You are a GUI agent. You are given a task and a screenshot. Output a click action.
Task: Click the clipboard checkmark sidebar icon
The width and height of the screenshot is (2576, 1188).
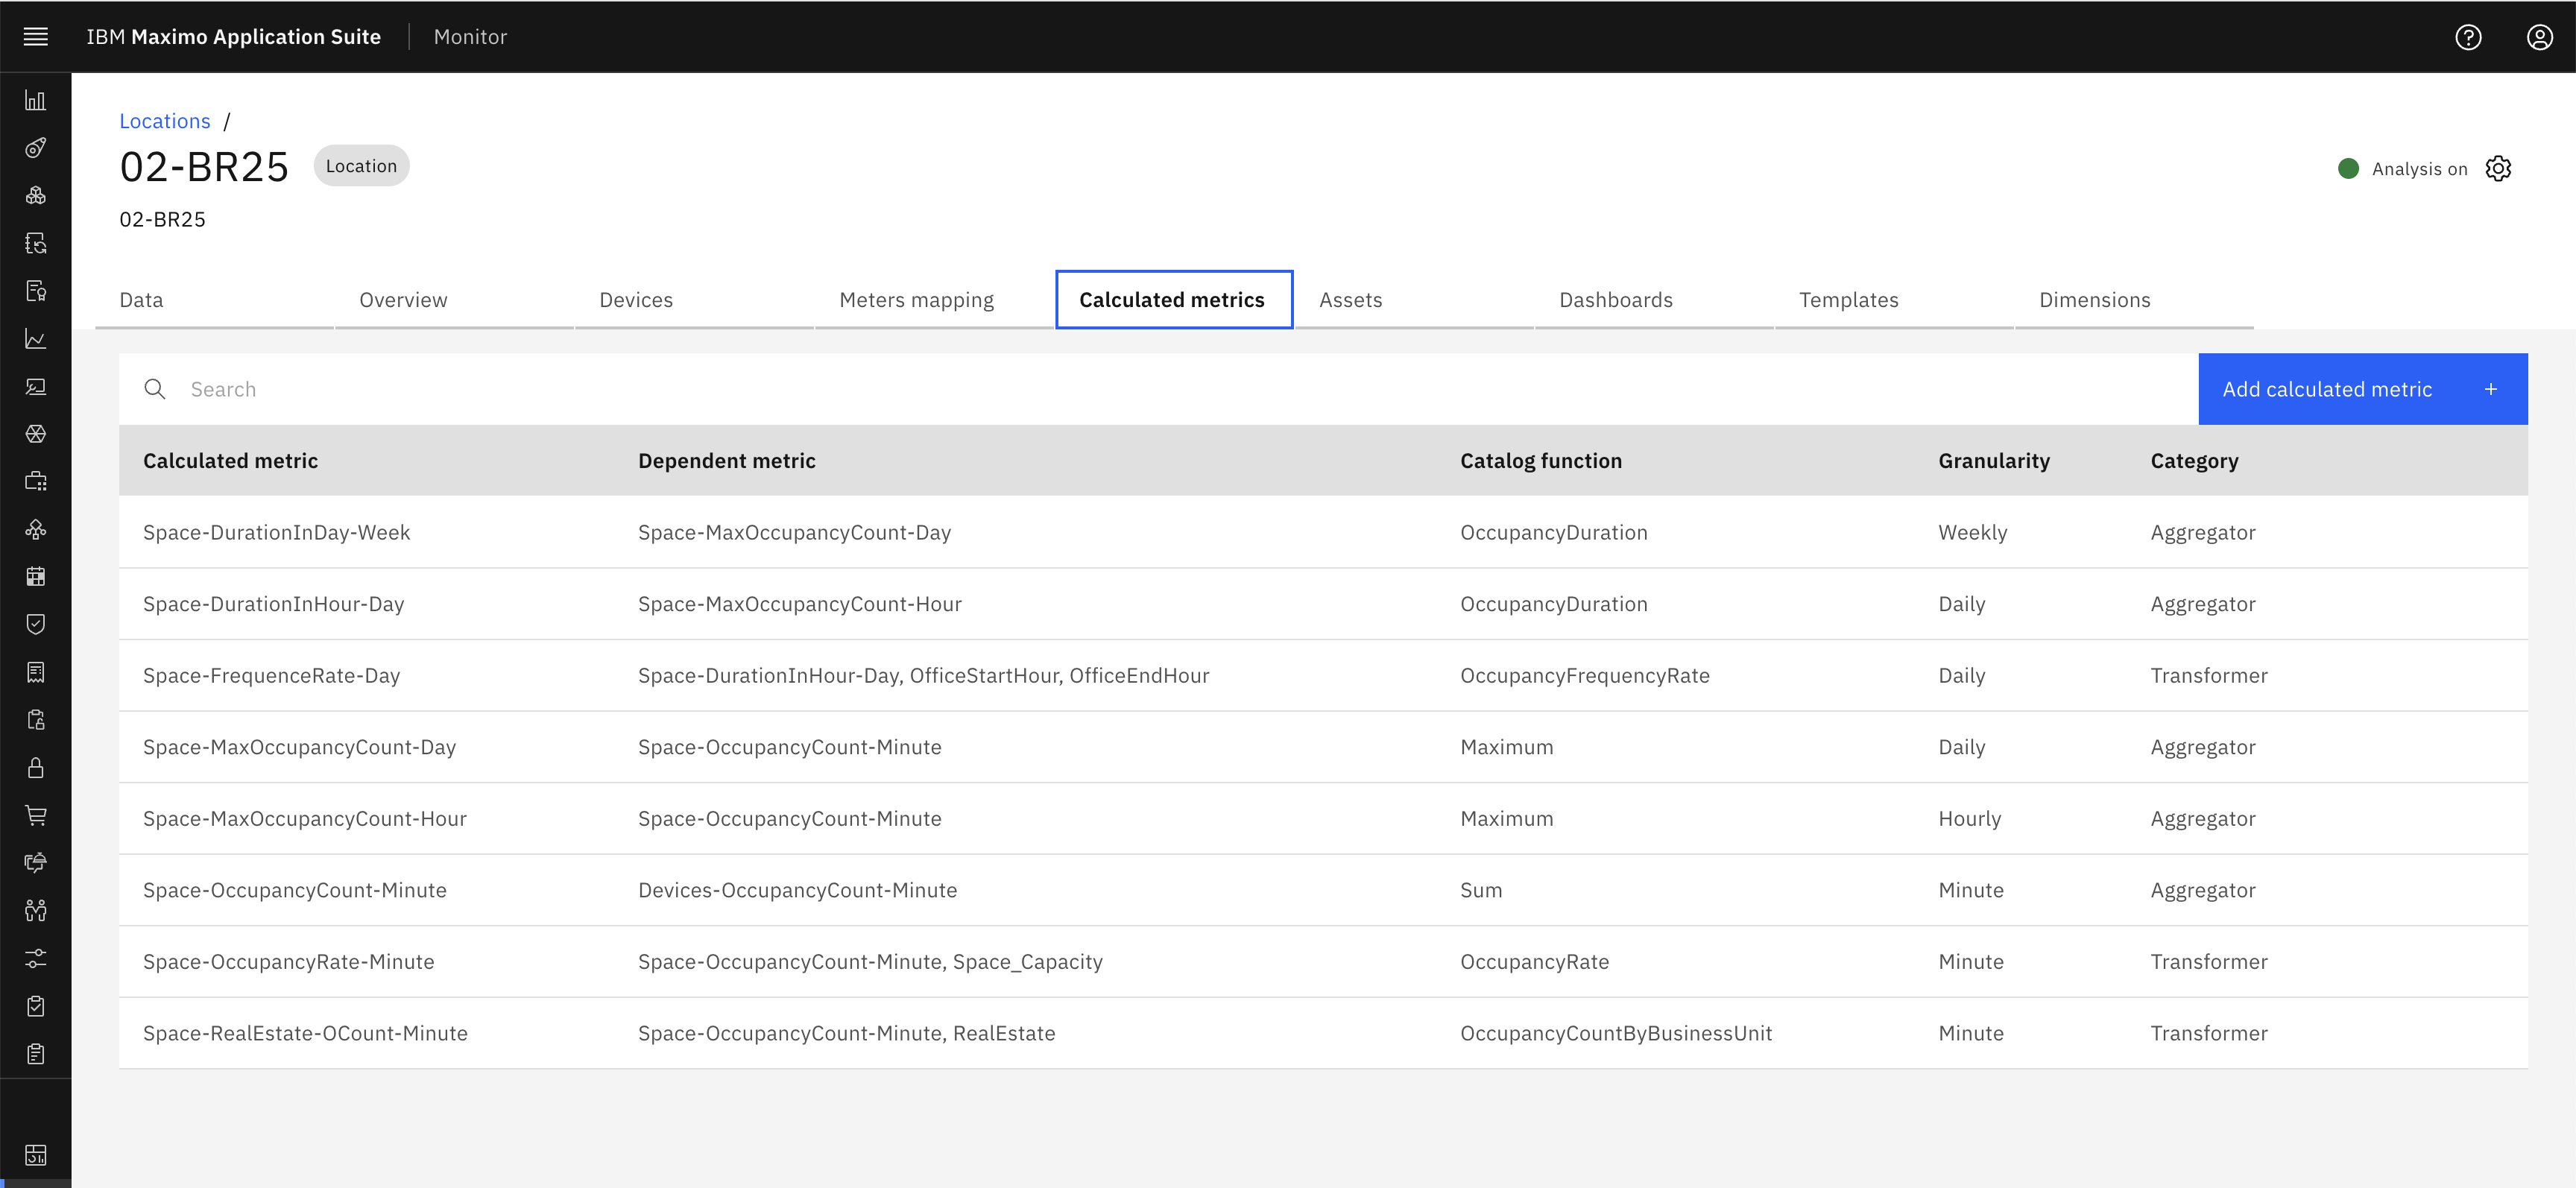pos(36,1006)
